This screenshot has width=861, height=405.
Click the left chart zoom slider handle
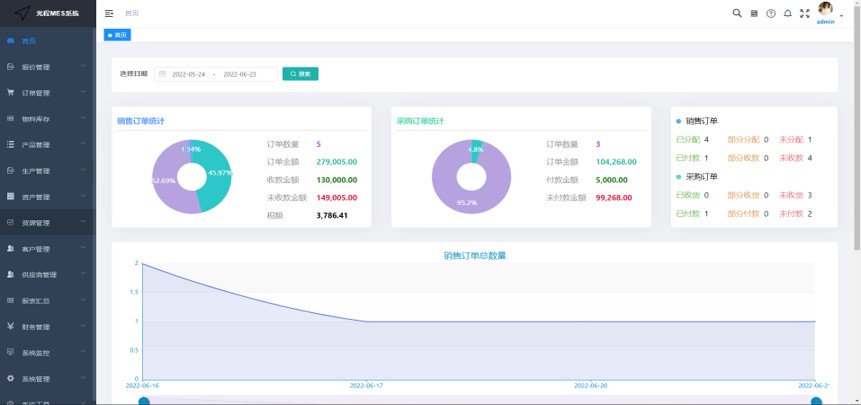(144, 401)
